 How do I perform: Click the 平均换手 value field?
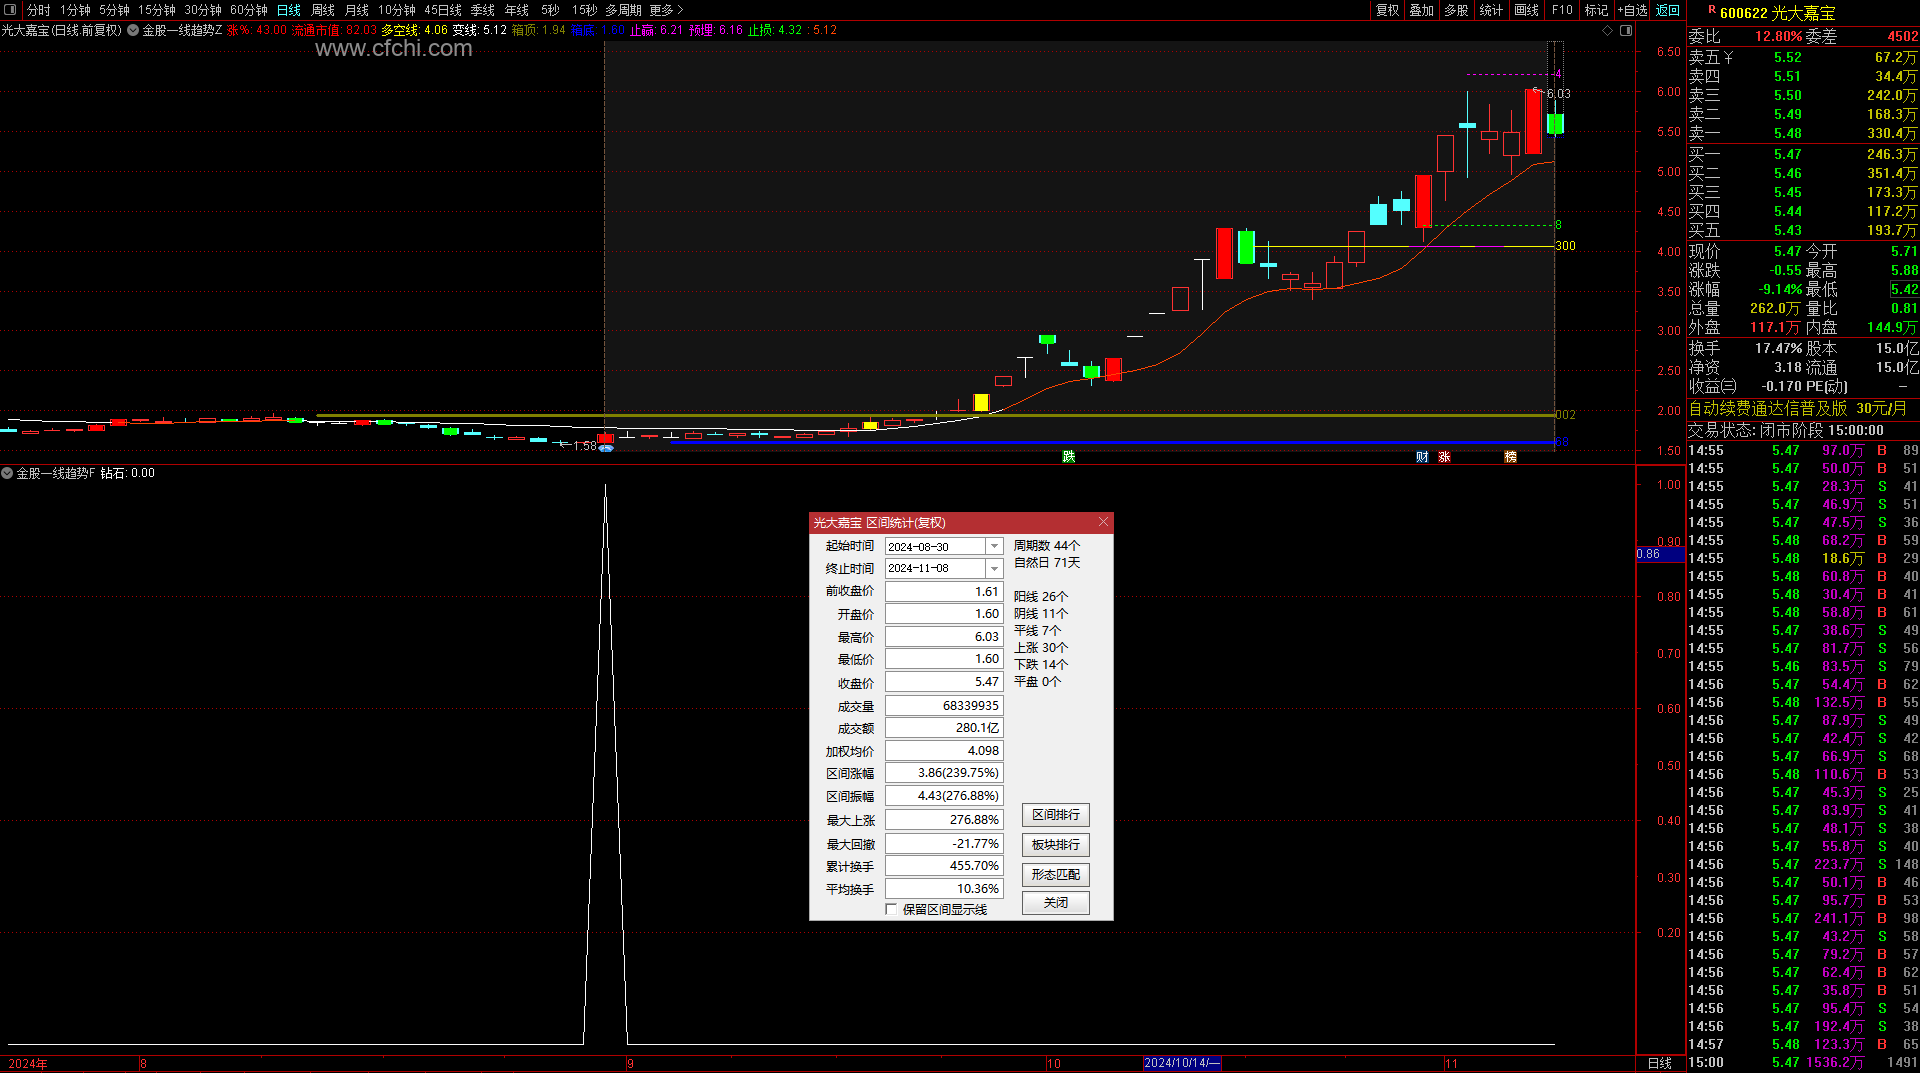[944, 889]
